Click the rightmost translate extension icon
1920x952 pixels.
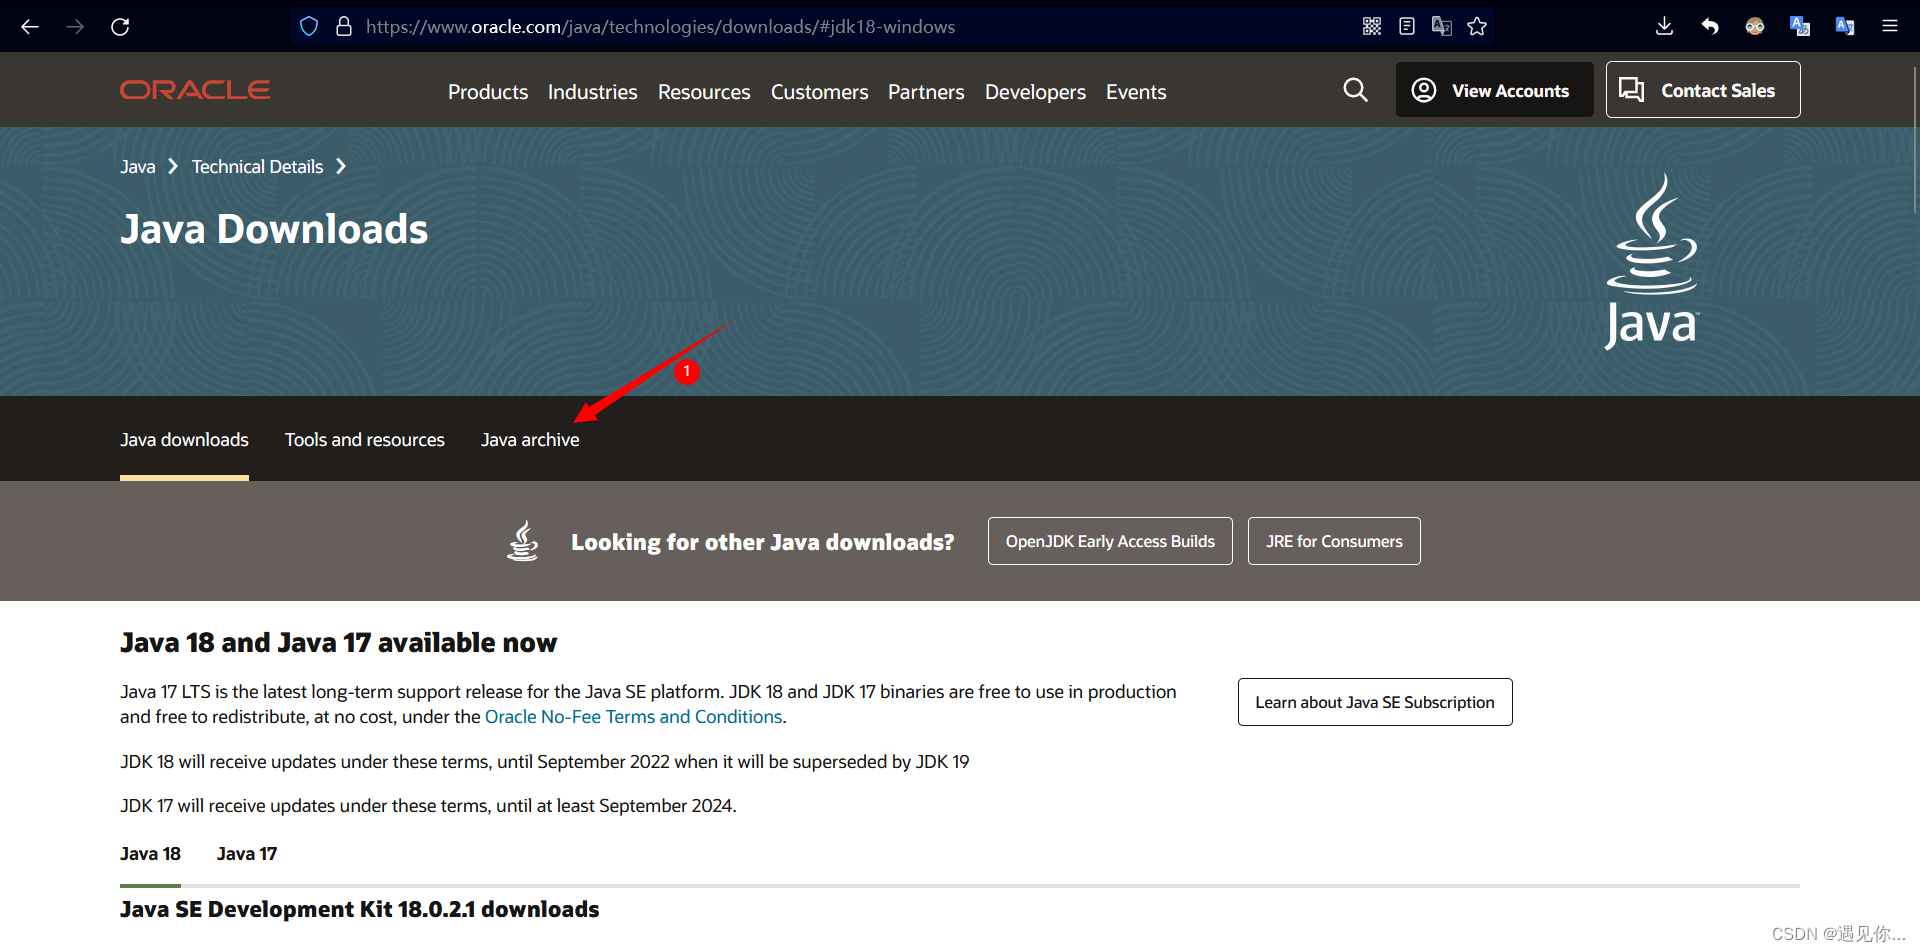tap(1845, 27)
